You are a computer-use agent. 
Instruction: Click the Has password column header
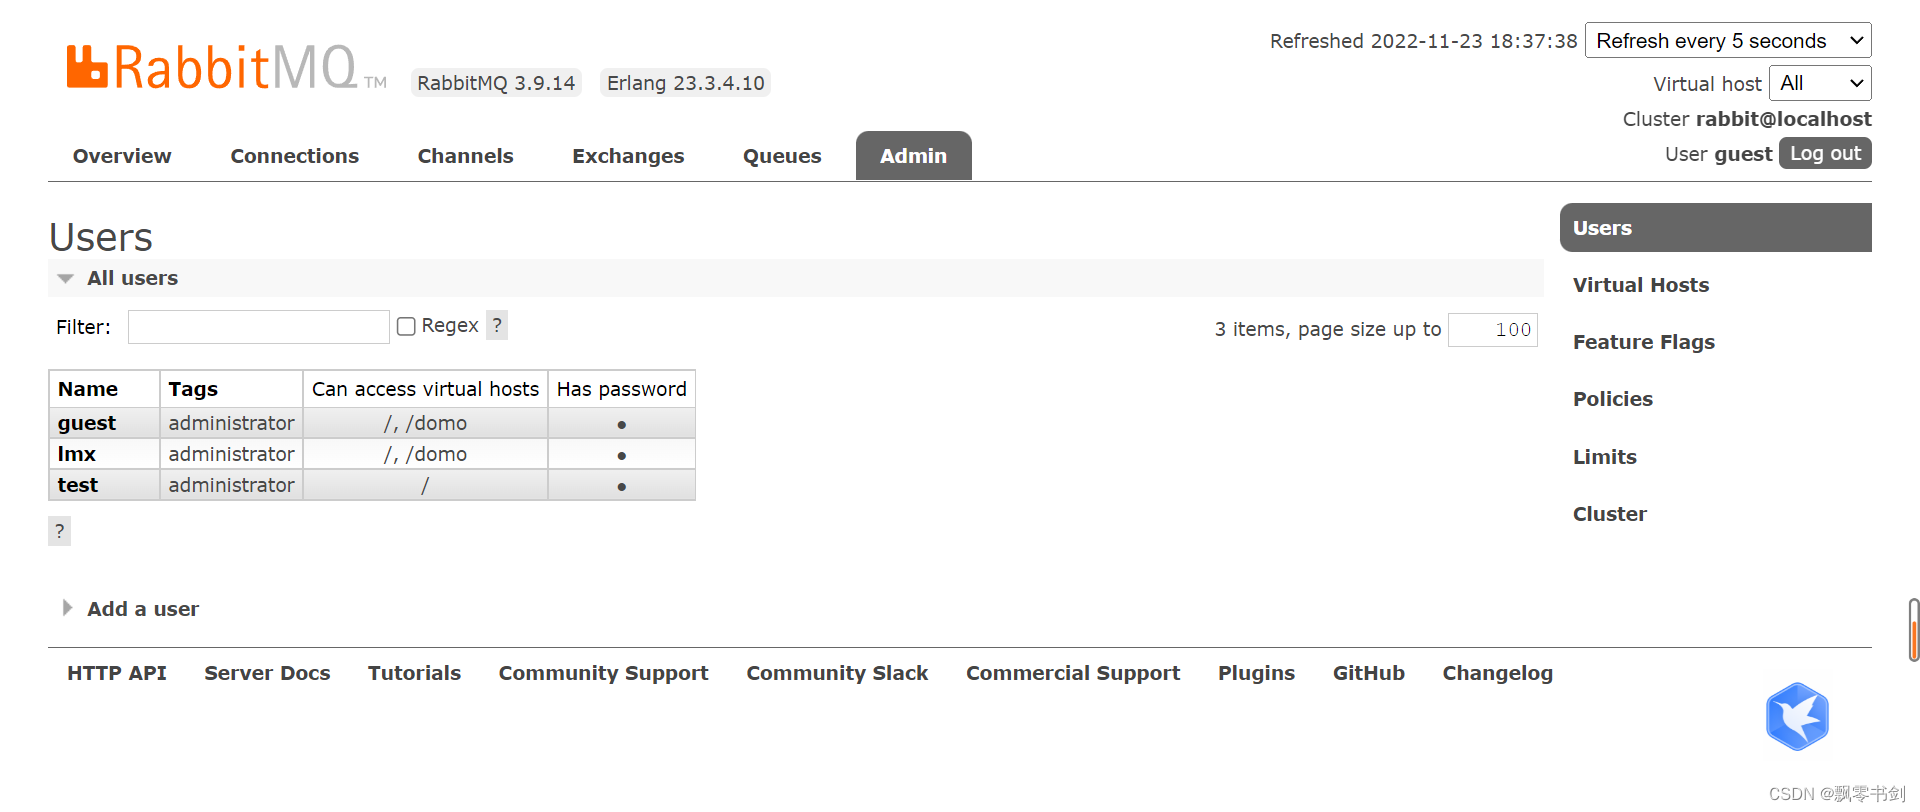pos(621,389)
